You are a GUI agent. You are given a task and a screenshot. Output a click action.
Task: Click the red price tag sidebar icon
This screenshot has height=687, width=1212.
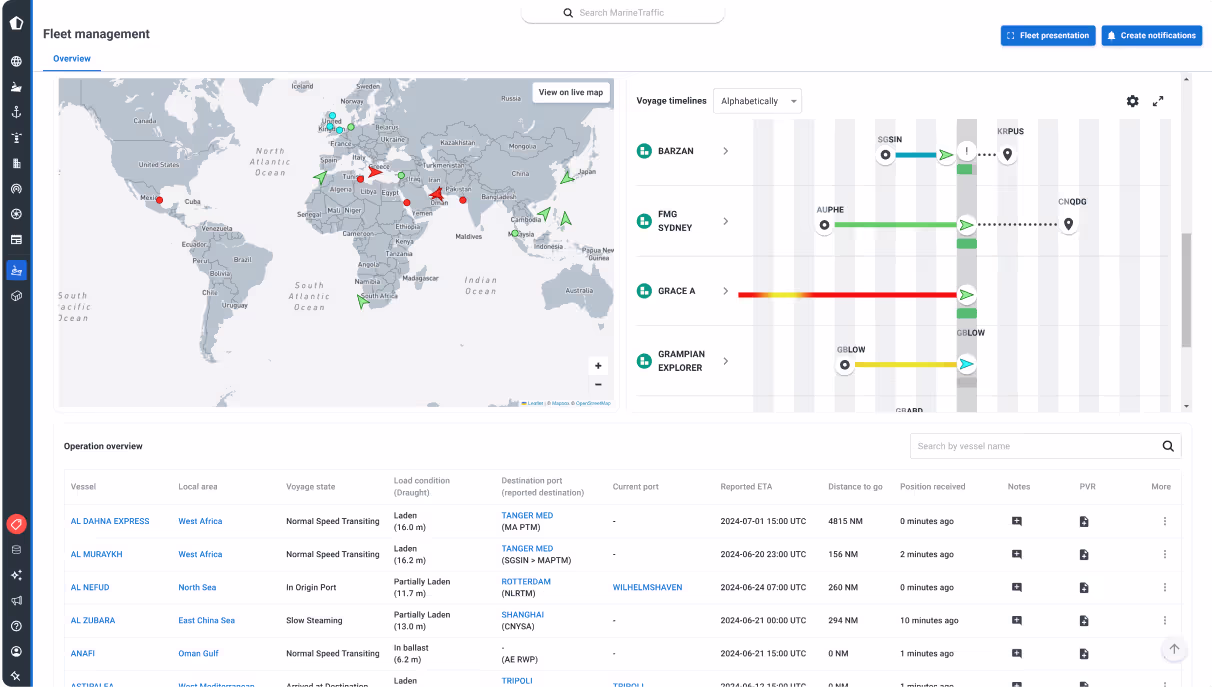point(16,524)
